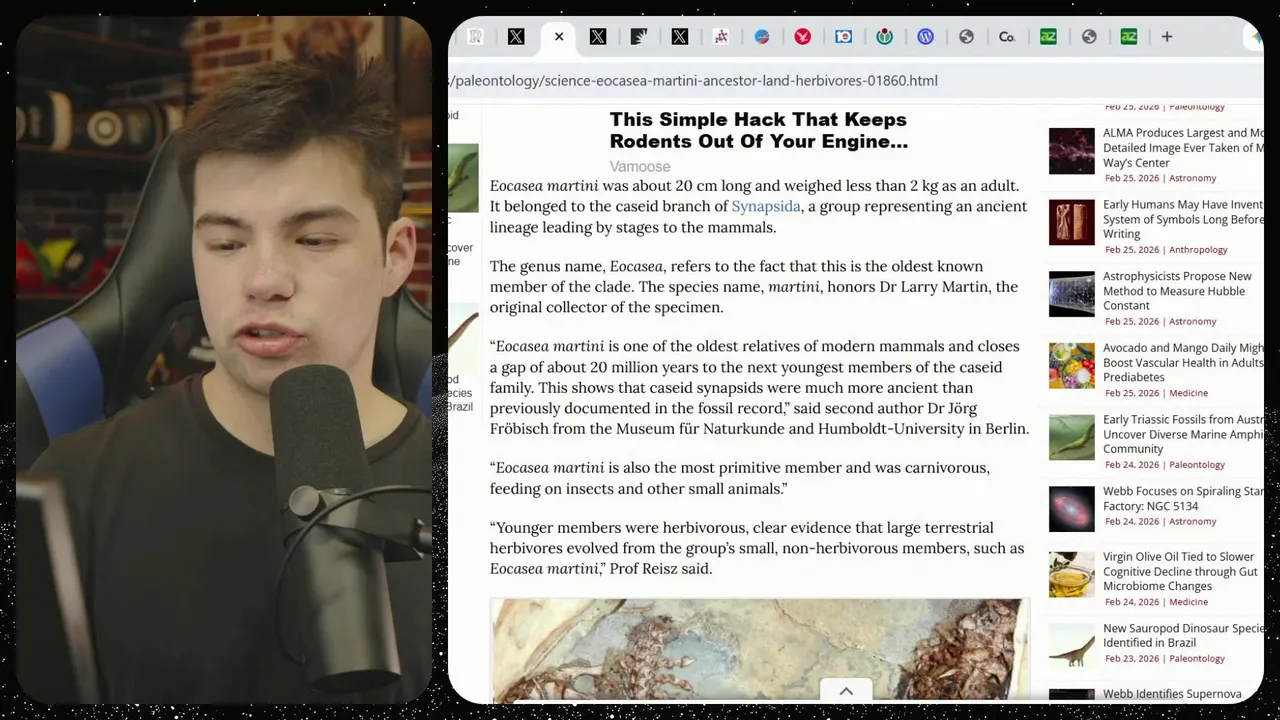The width and height of the screenshot is (1280, 720).
Task: Open 'Early Humans May Have Invented' article
Action: (1183, 219)
